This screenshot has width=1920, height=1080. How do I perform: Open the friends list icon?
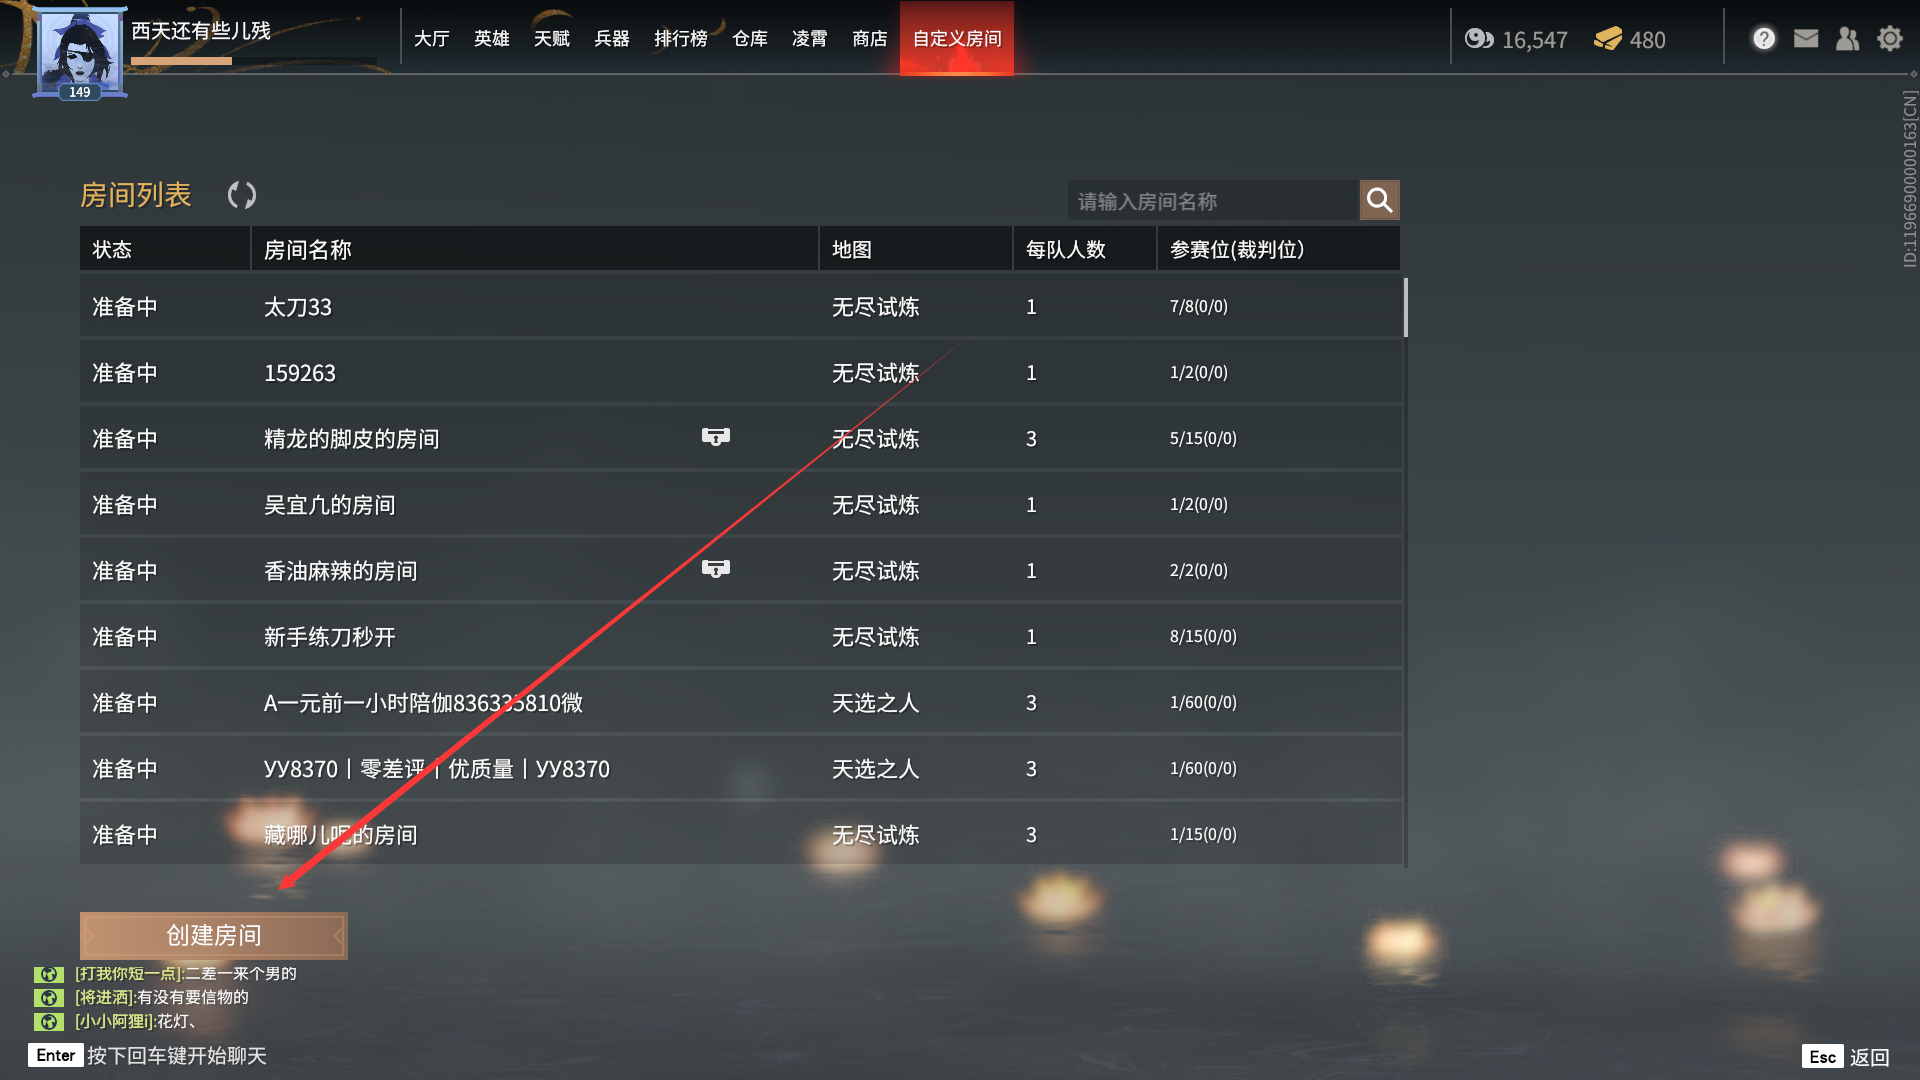(1848, 39)
